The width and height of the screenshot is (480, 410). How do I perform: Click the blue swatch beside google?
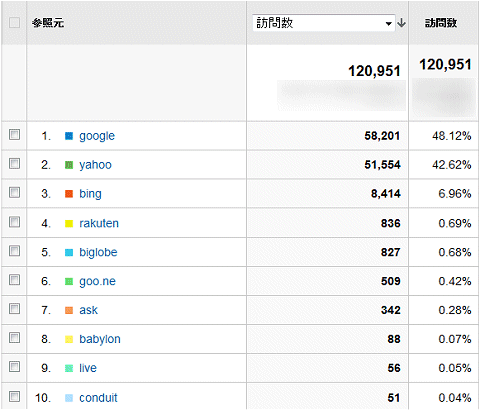69,136
